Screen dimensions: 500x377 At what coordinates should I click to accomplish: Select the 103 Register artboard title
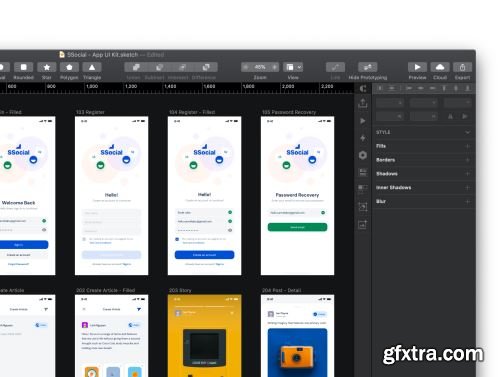(90, 112)
